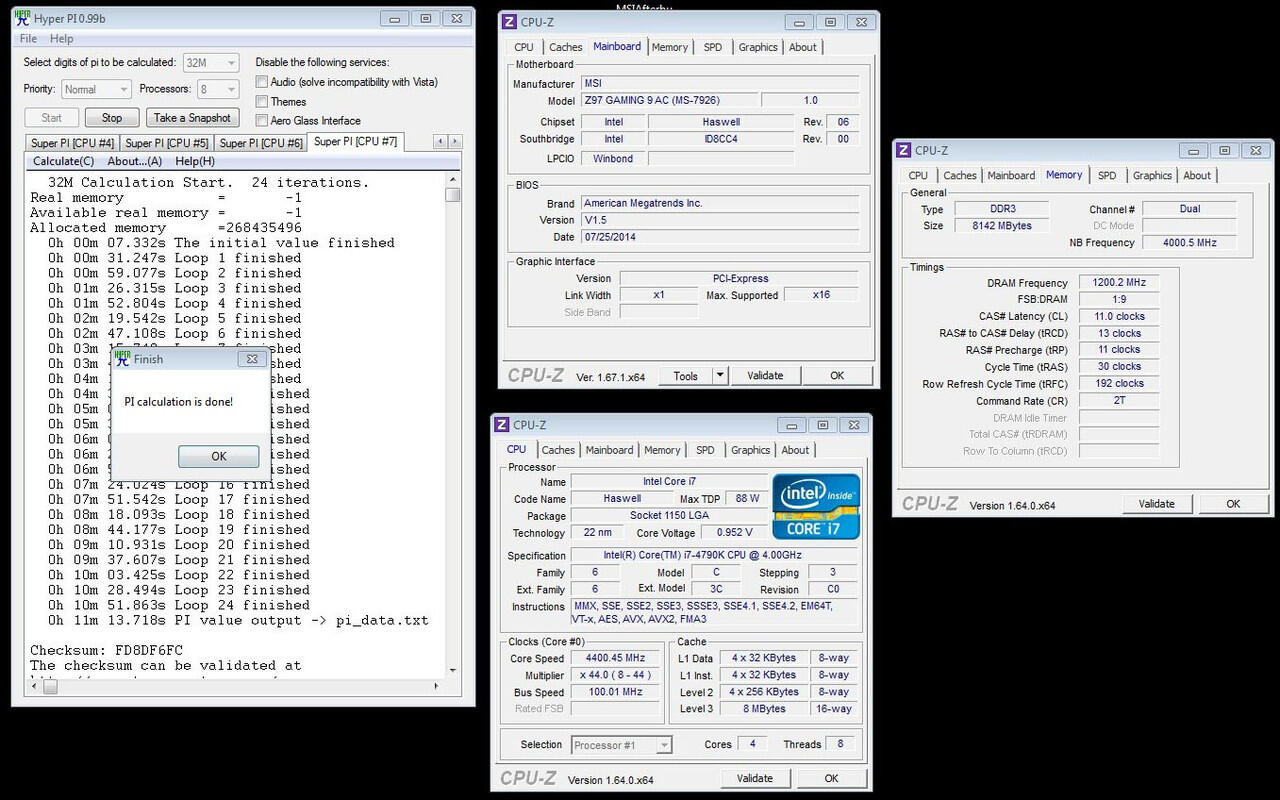The image size is (1280, 800).
Task: Open Memory tab in CPU-Z Mainboard window
Action: click(x=670, y=47)
